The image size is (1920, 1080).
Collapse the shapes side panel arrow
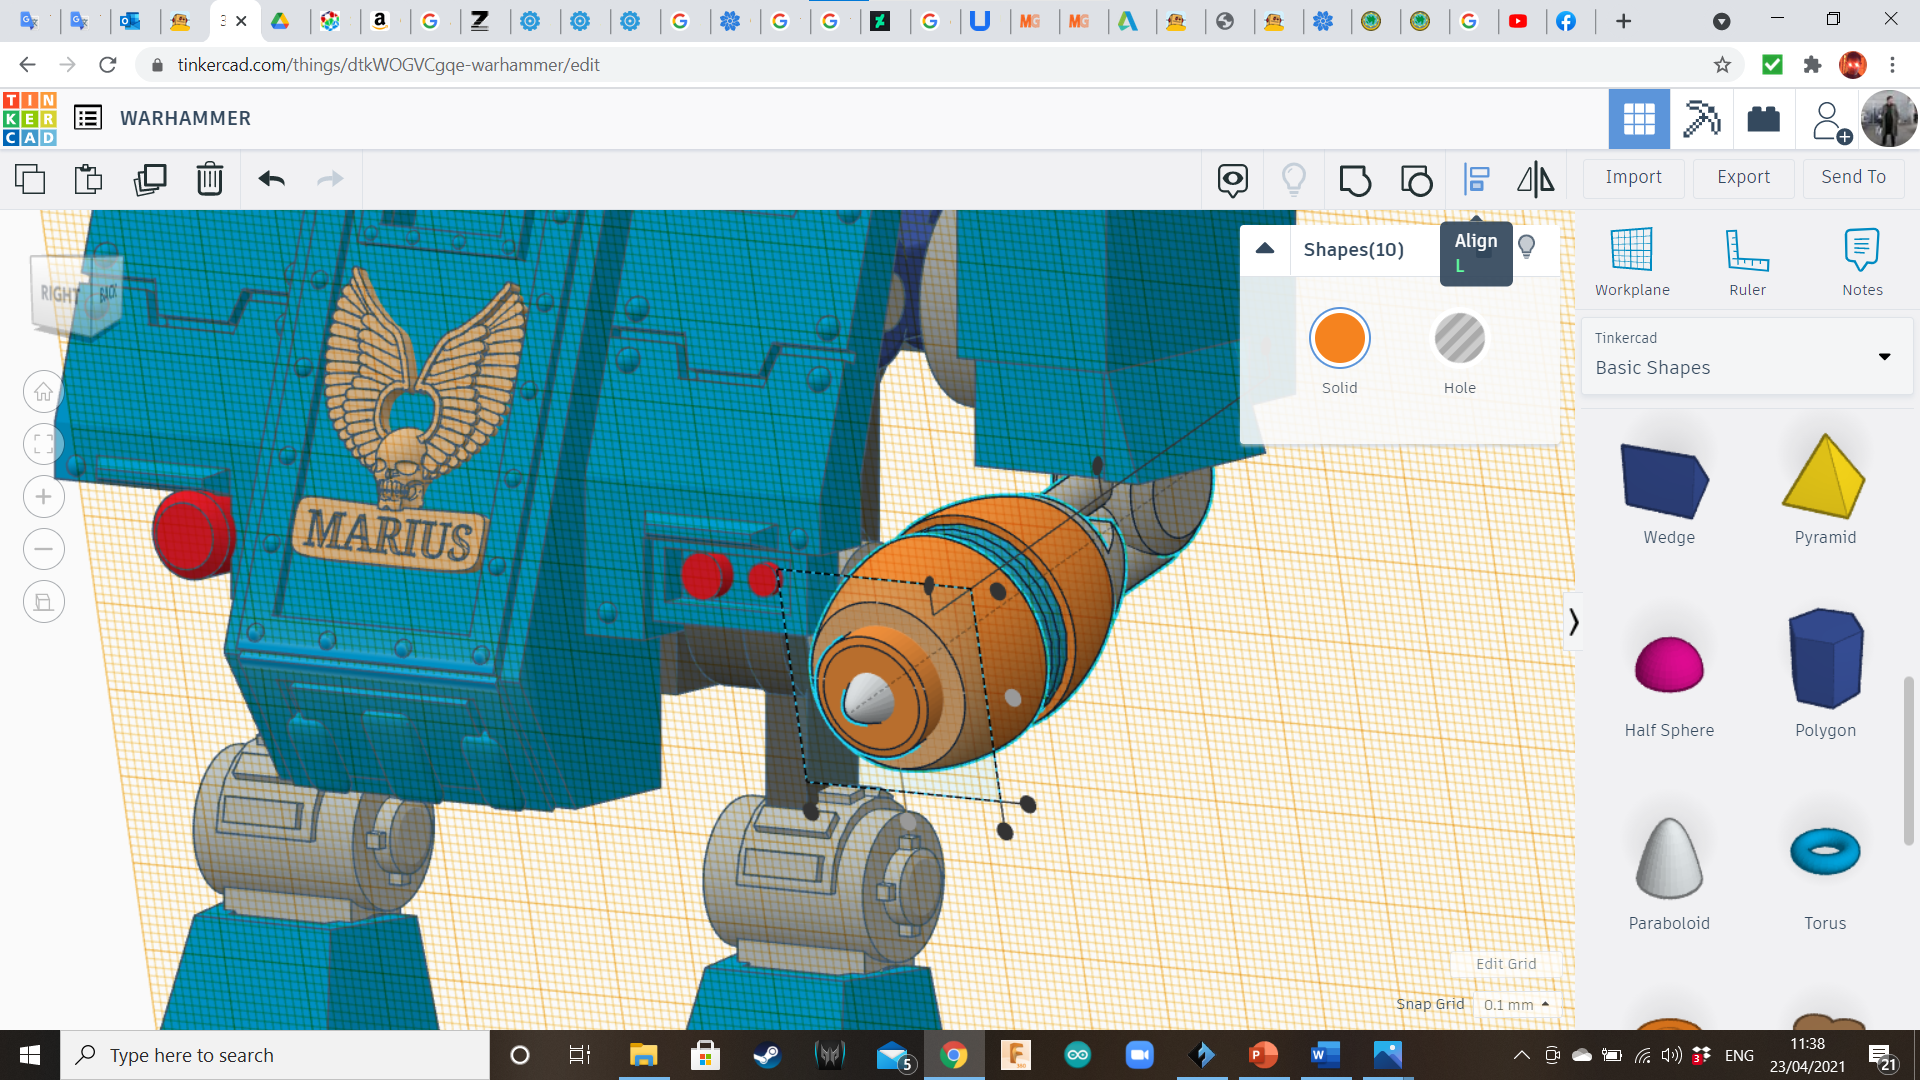coord(1573,622)
